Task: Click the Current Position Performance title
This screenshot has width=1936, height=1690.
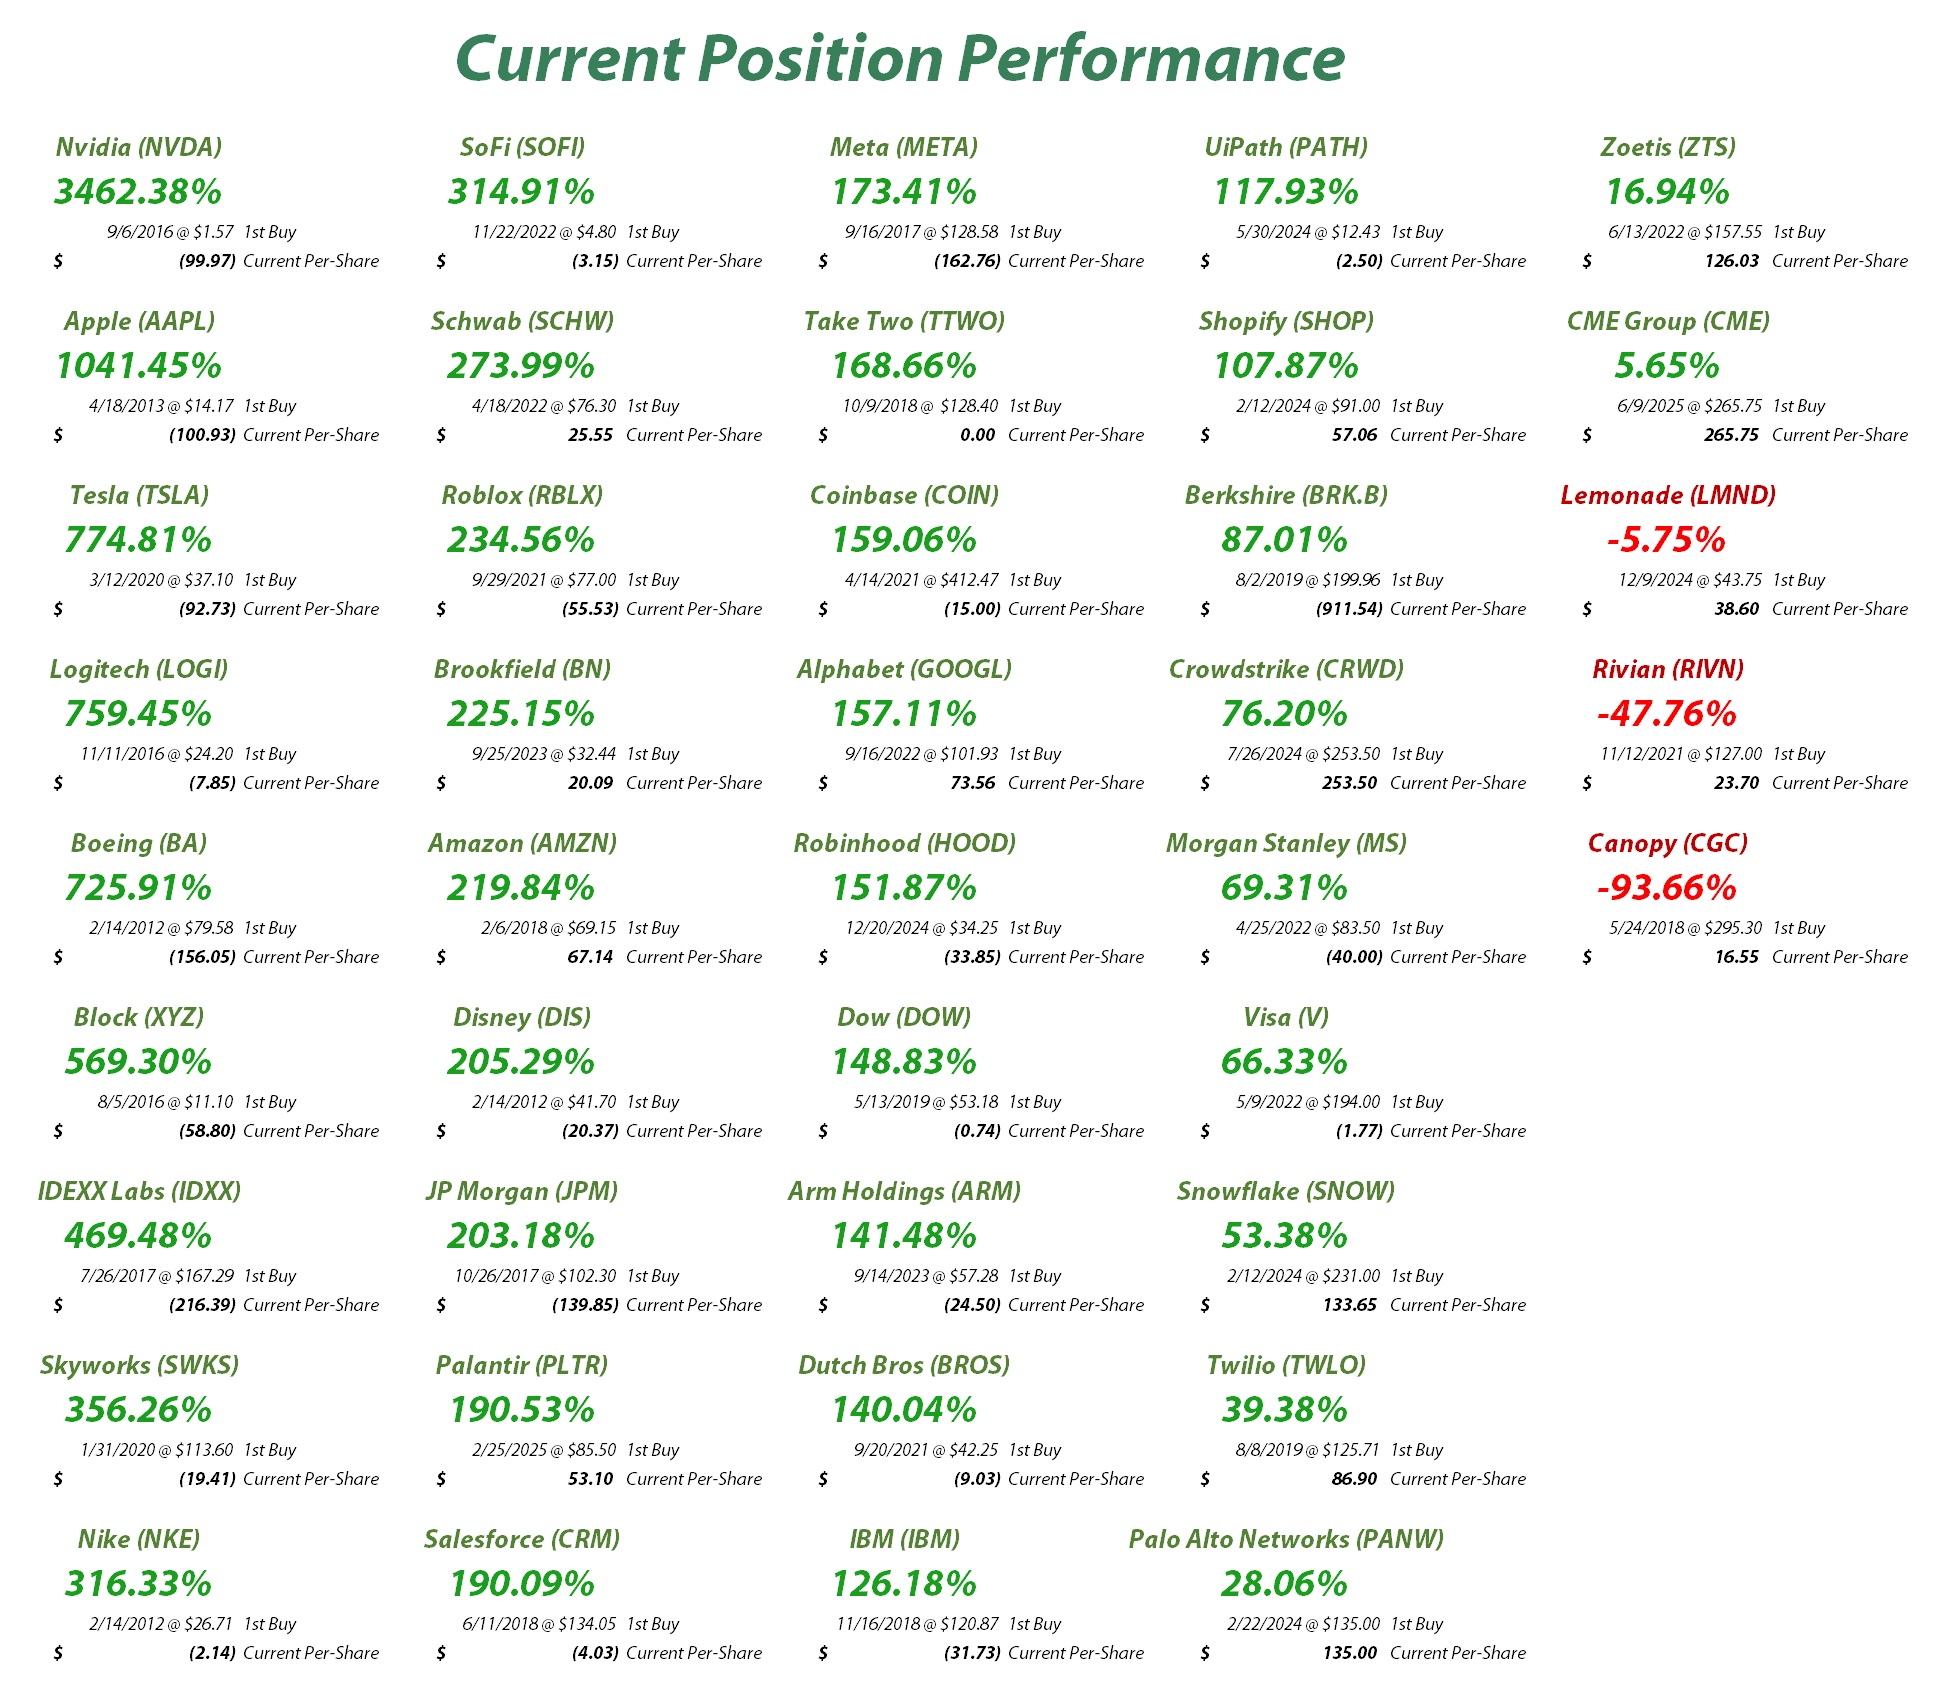Action: pyautogui.click(x=899, y=58)
